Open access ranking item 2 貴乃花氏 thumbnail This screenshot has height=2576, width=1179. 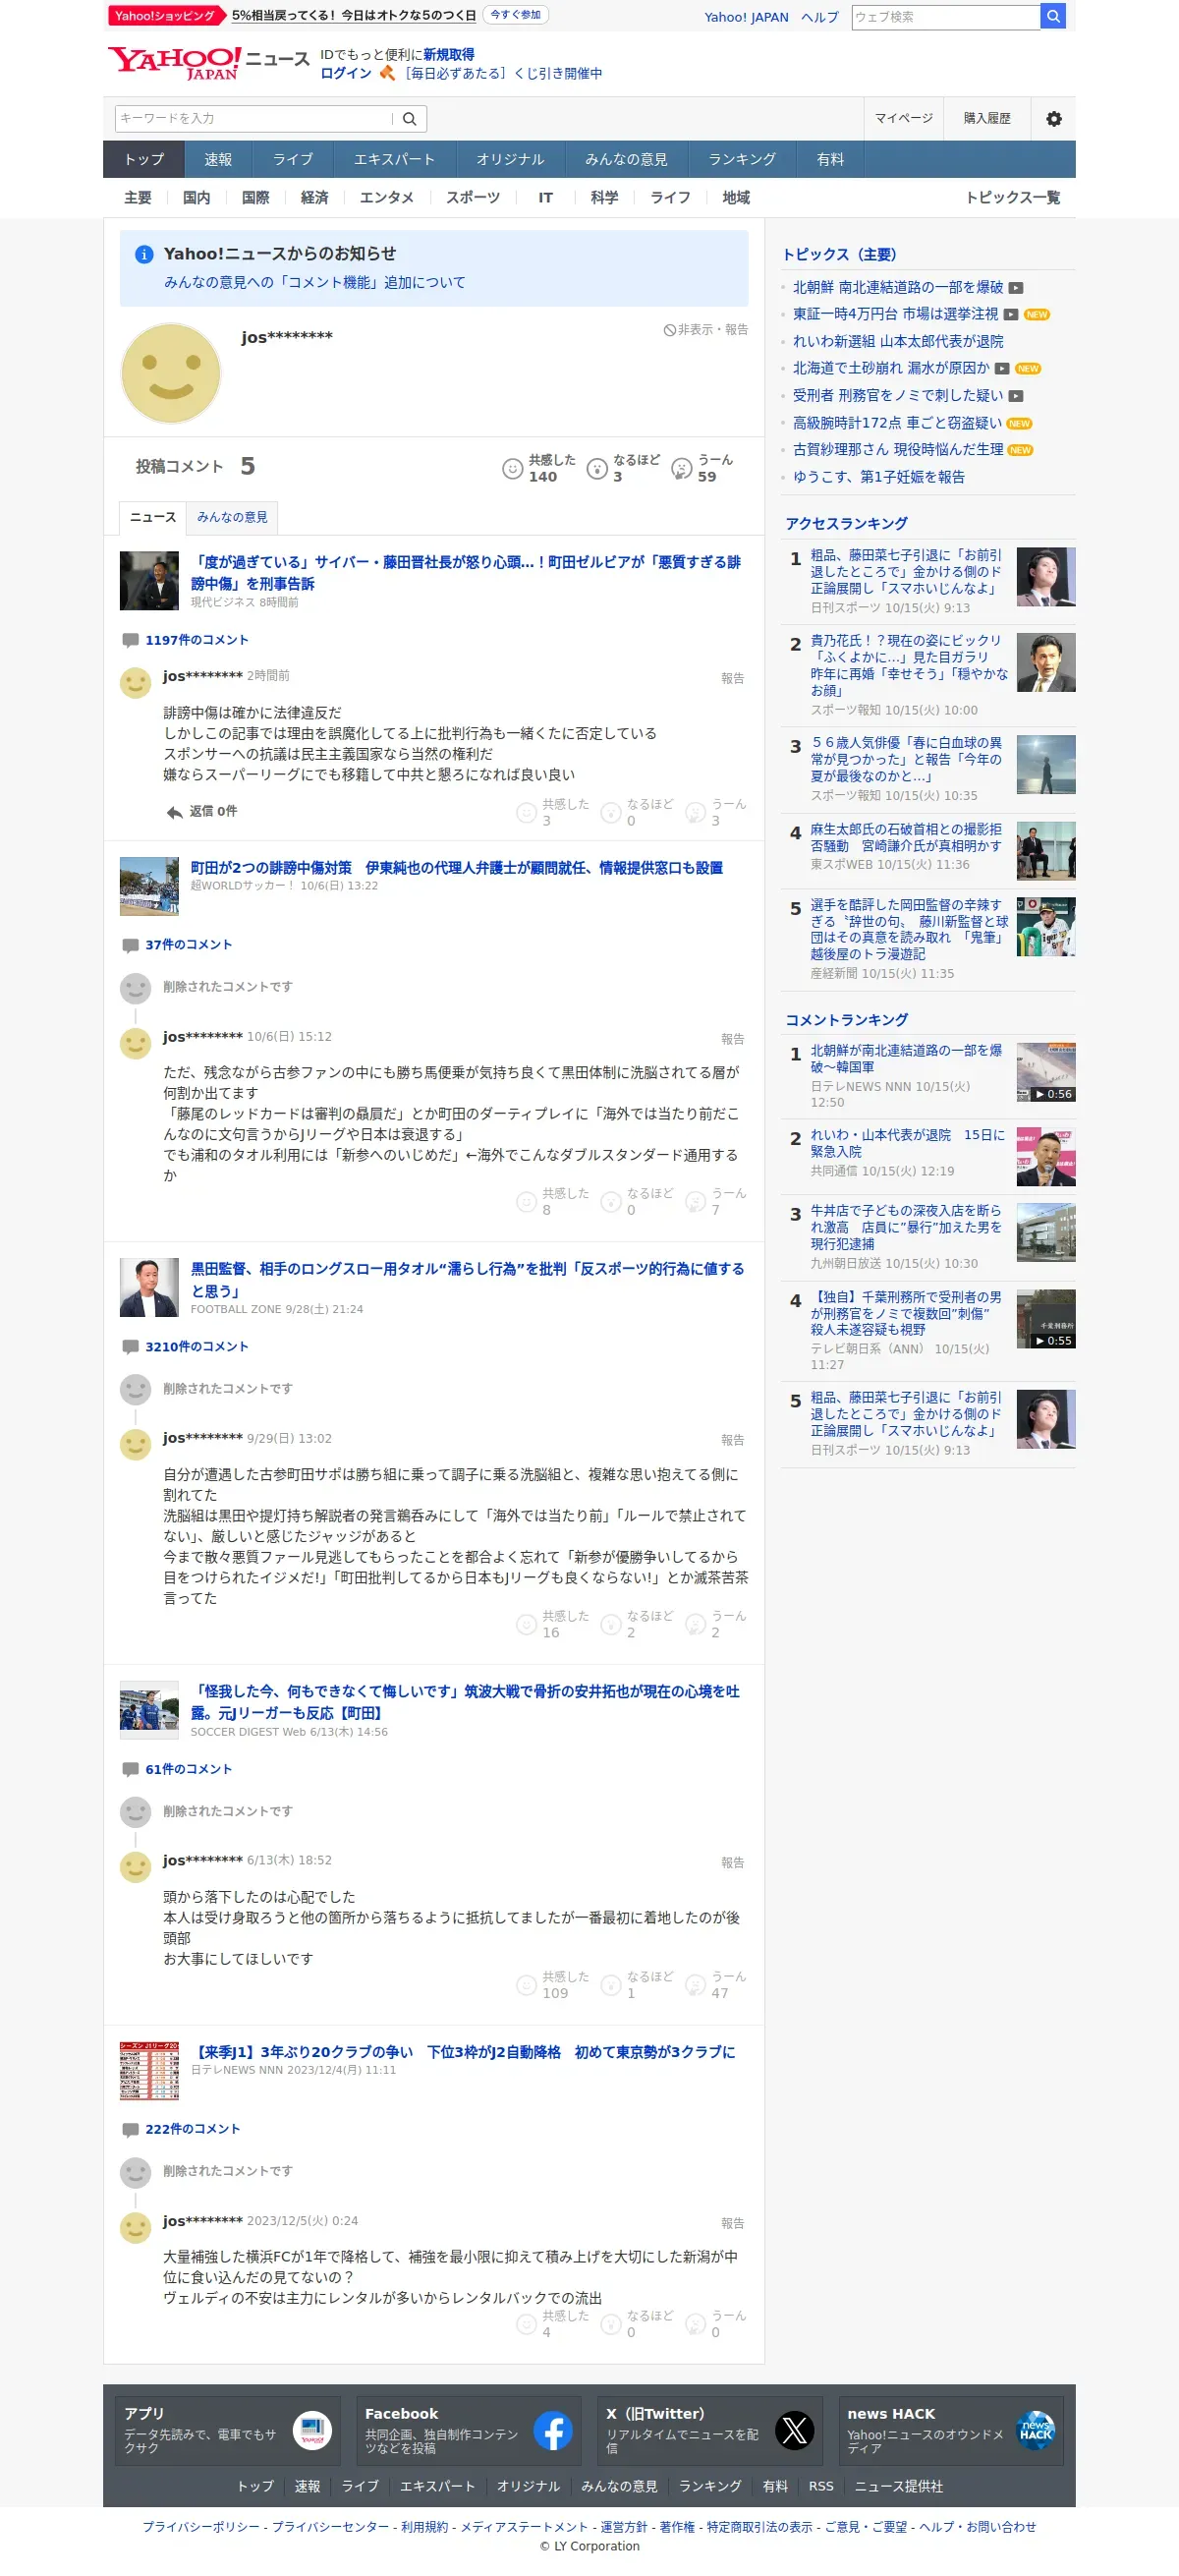pos(1046,663)
